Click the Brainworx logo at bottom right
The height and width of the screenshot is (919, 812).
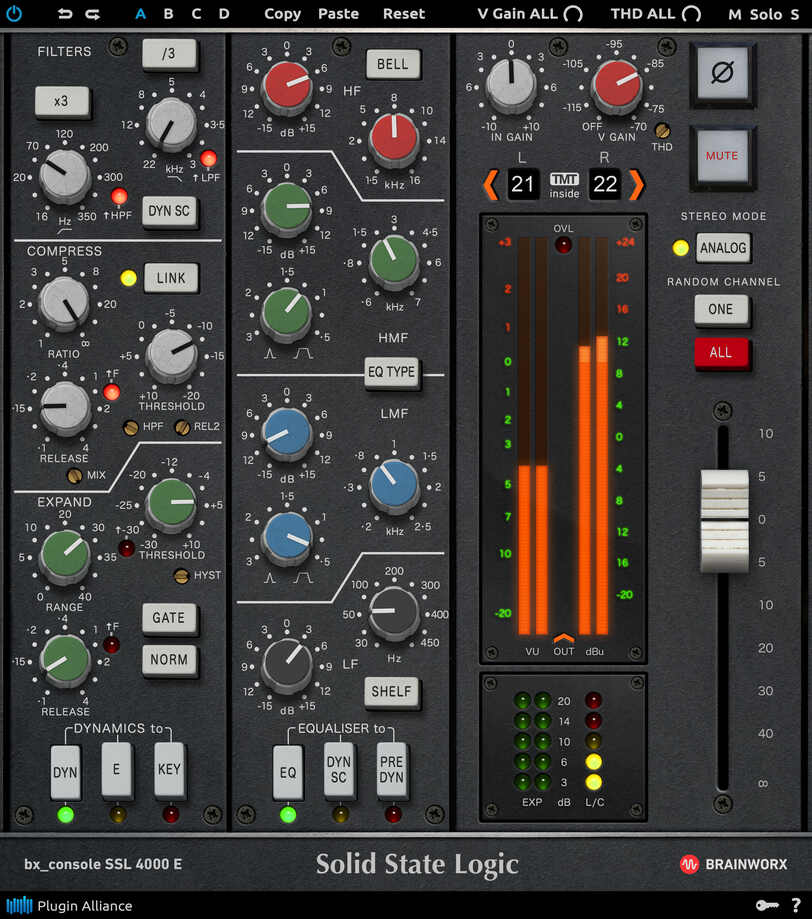[733, 864]
